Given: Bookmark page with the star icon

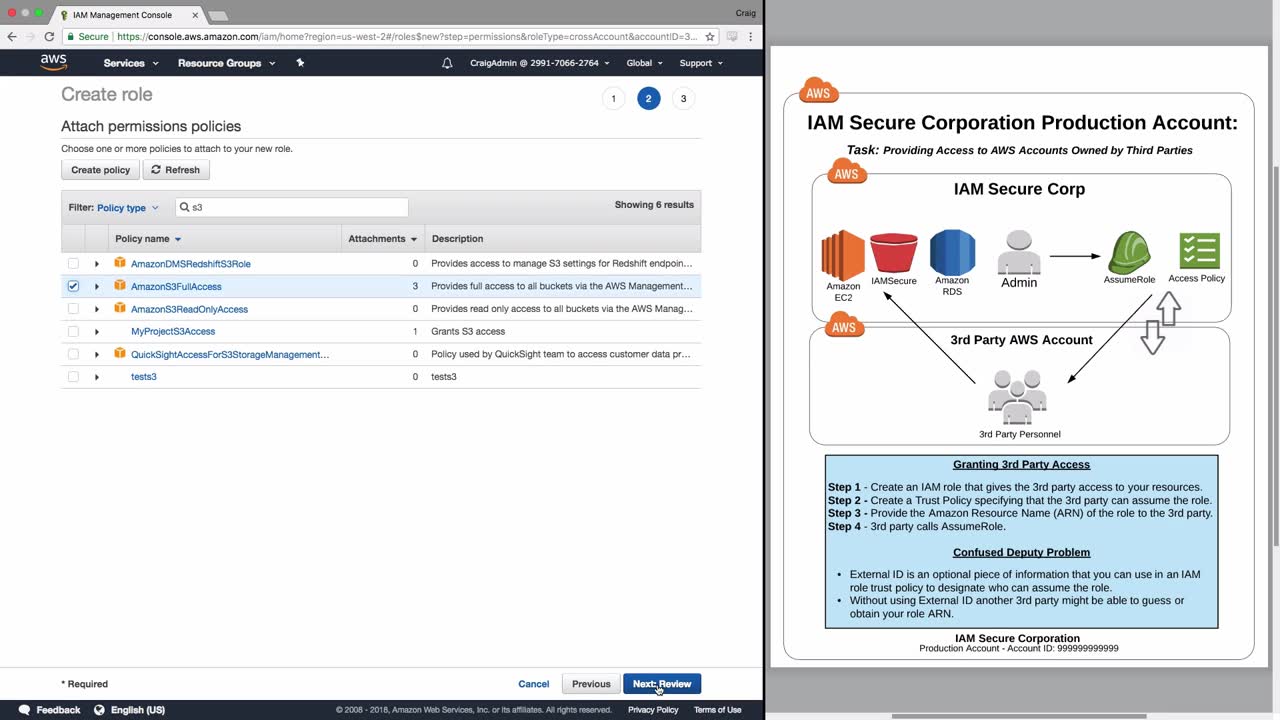Looking at the screenshot, I should coord(710,37).
